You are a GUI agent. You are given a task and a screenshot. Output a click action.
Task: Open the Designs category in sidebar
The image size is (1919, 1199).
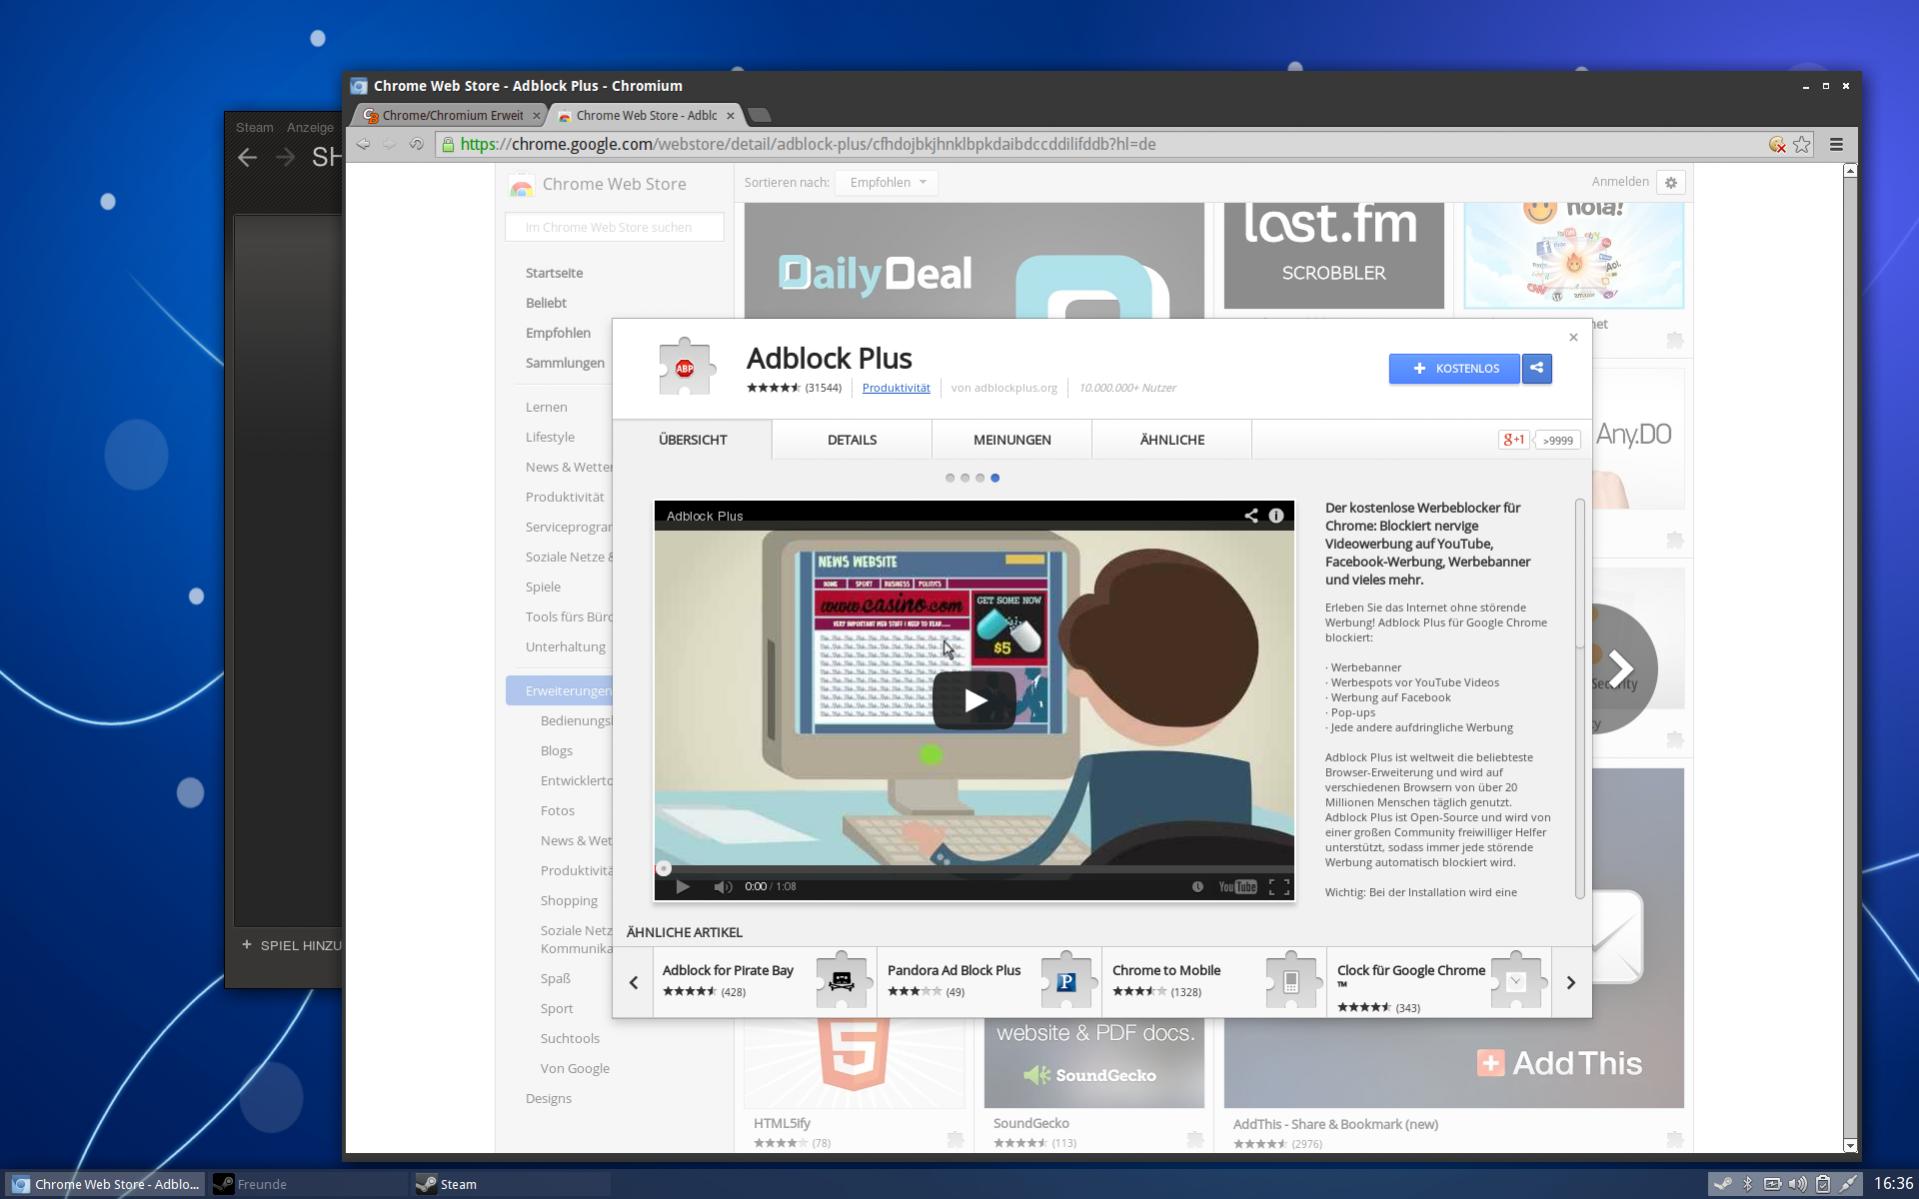pos(548,1098)
